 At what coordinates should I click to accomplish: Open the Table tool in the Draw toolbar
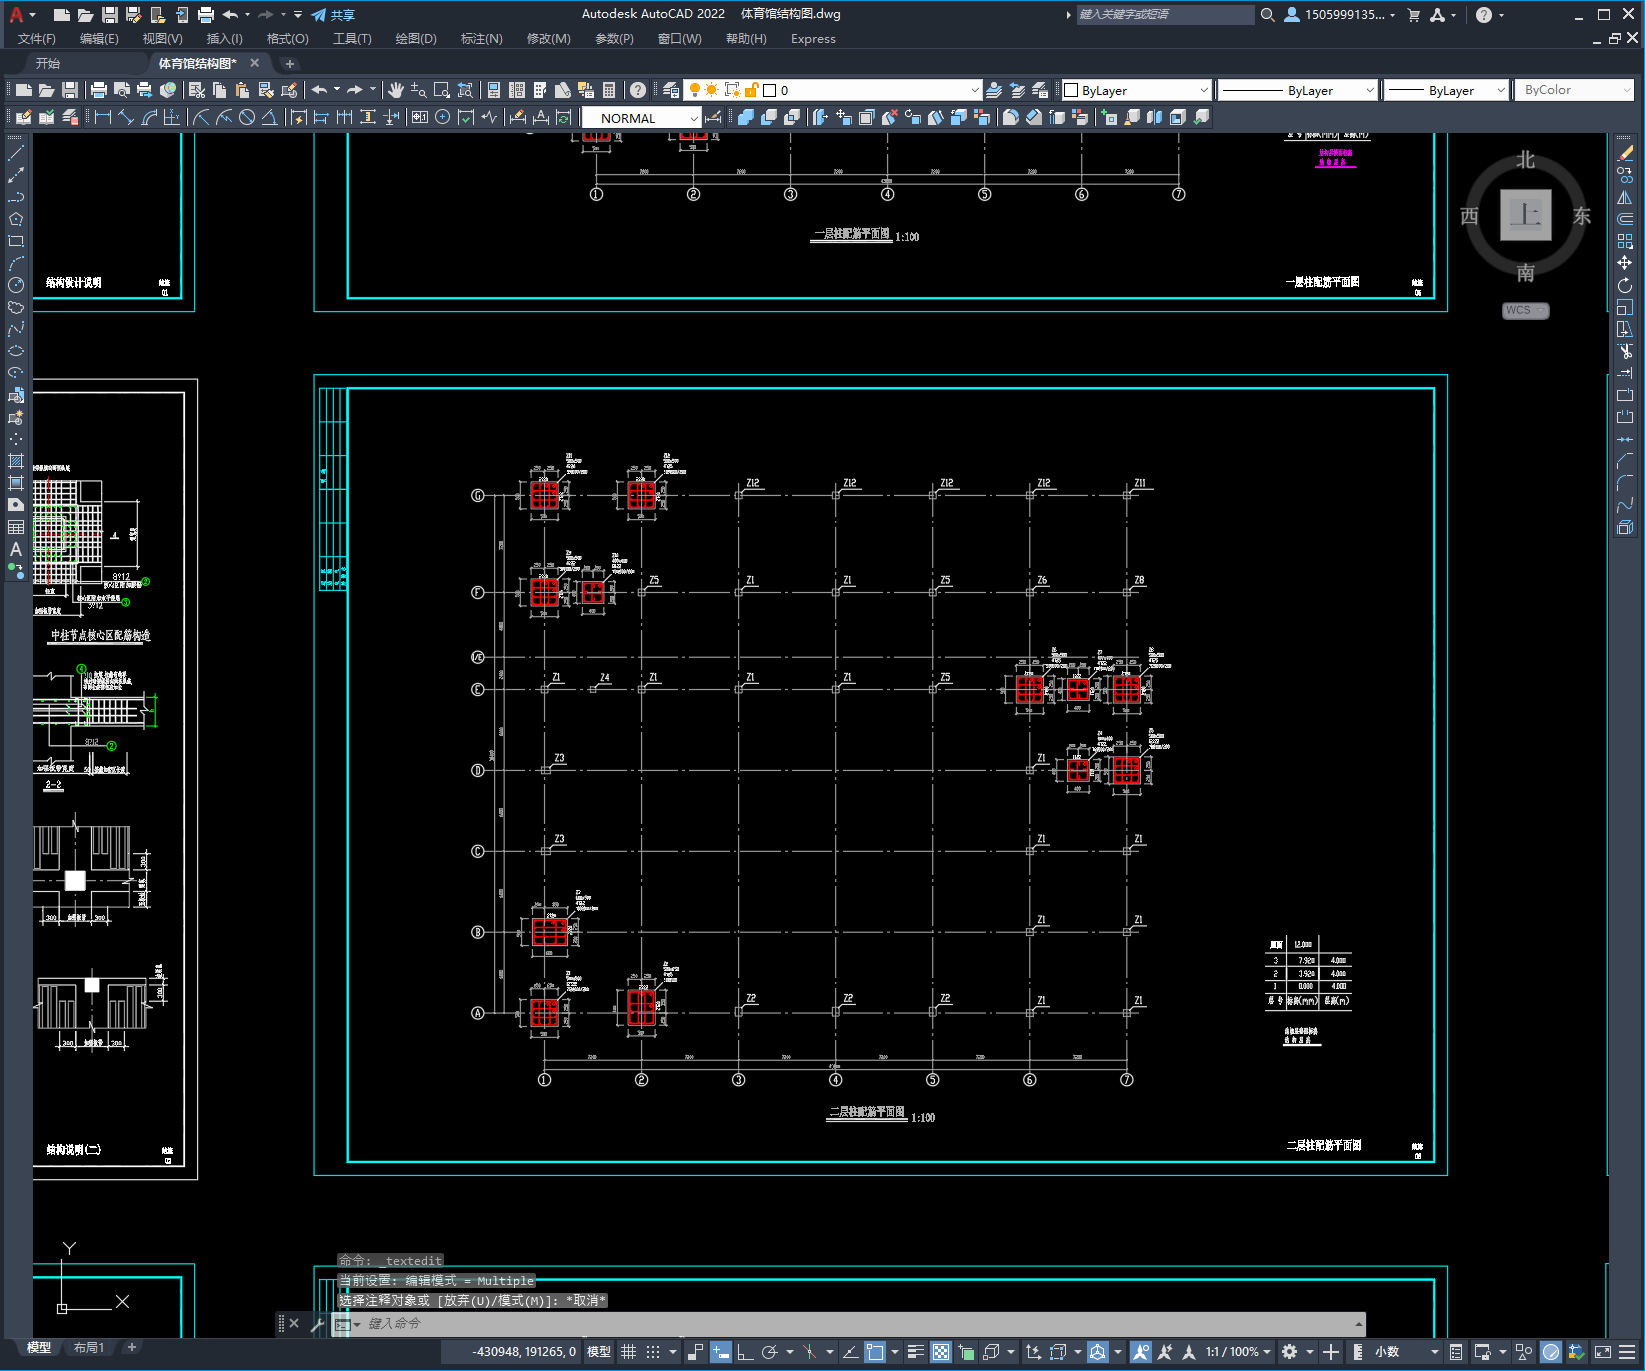16,527
